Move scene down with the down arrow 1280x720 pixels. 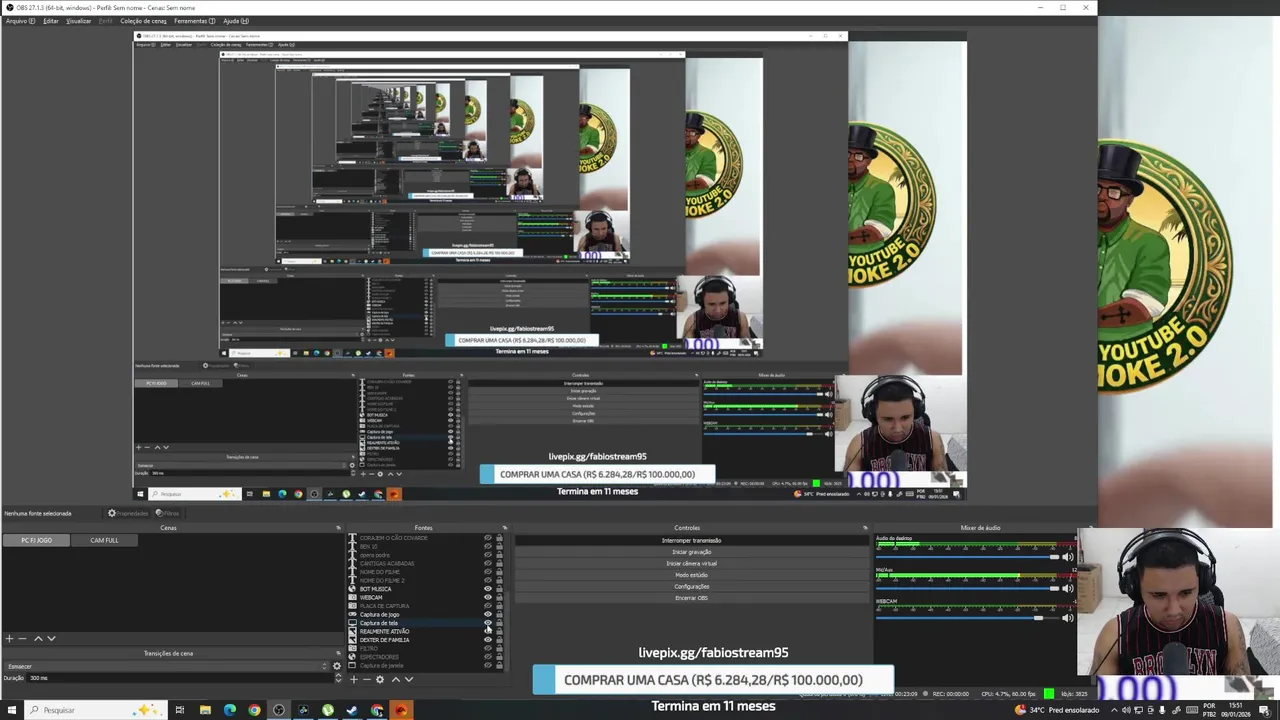click(51, 638)
